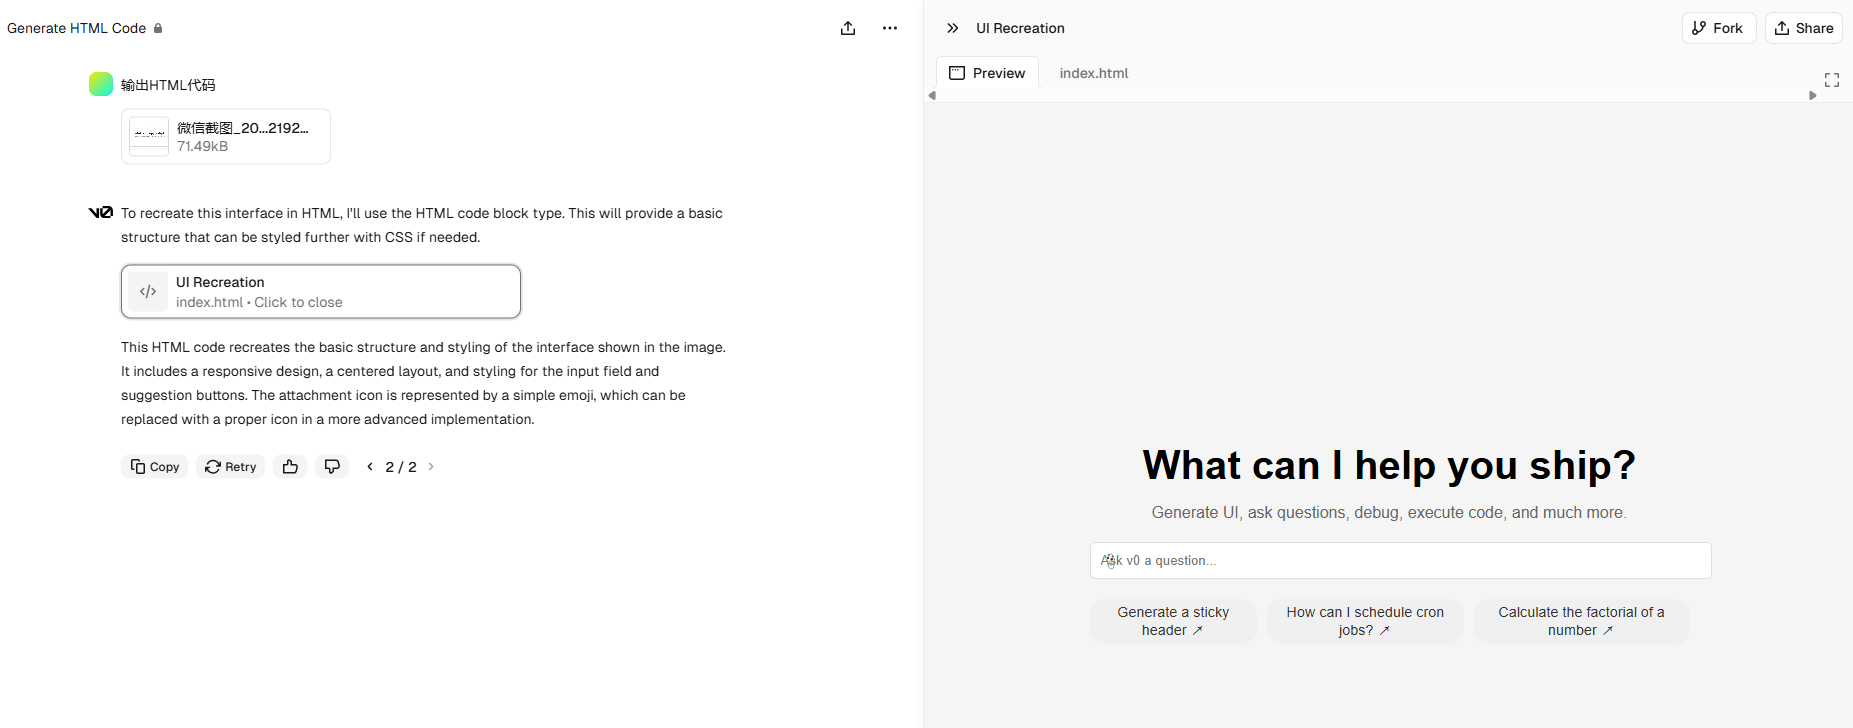The image size is (1853, 728).
Task: Enter fullscreen preview mode
Action: (1831, 80)
